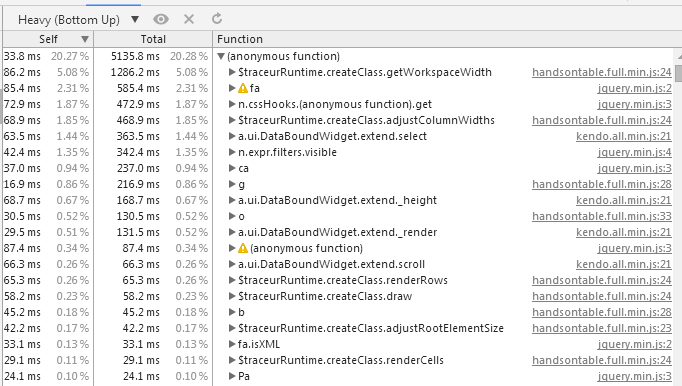Viewport: 682px width, 386px height.
Task: Expand a.ui.DataBoundWidget.extend._render row
Action: point(232,232)
